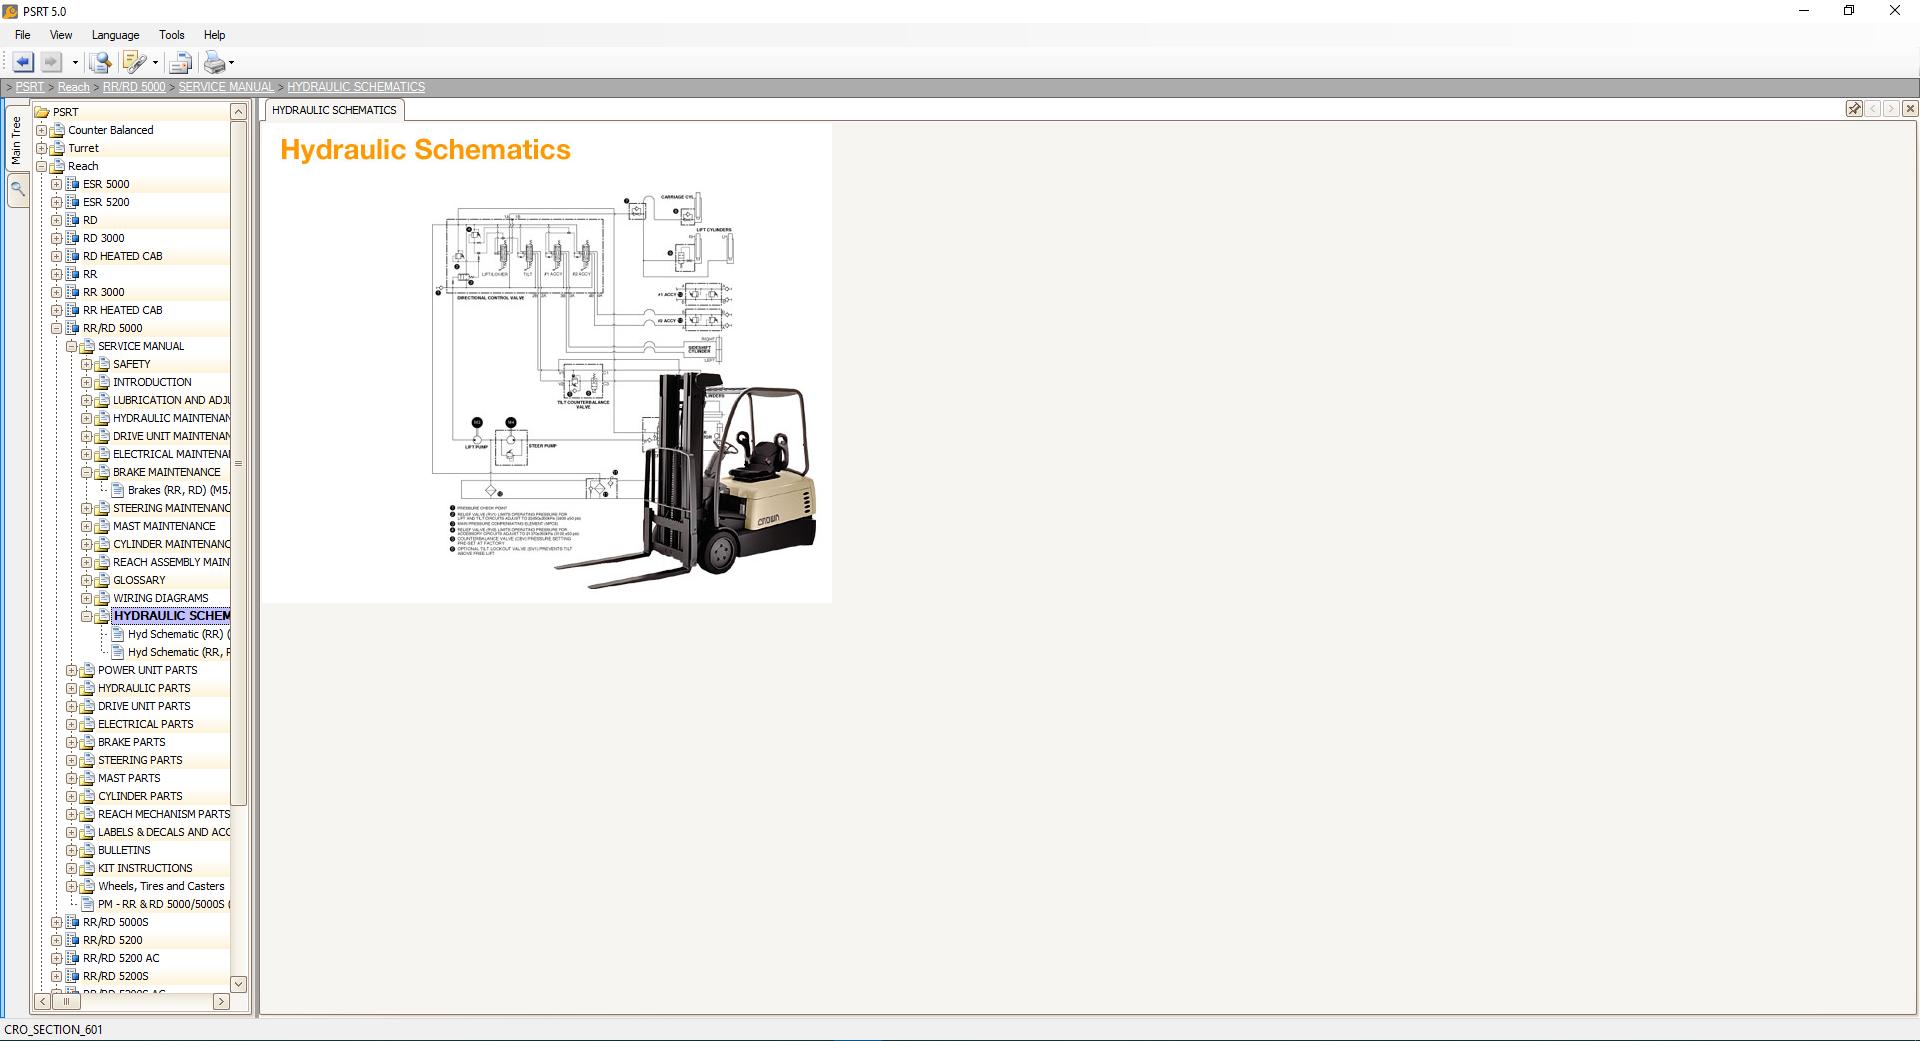Click the blue Back arrow toolbar button

pos(22,62)
